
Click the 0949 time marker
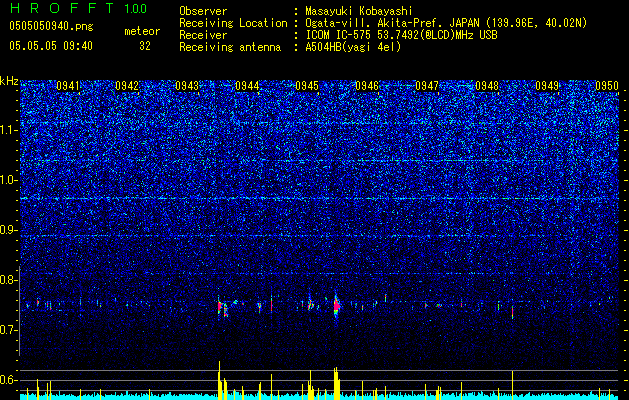(x=547, y=86)
